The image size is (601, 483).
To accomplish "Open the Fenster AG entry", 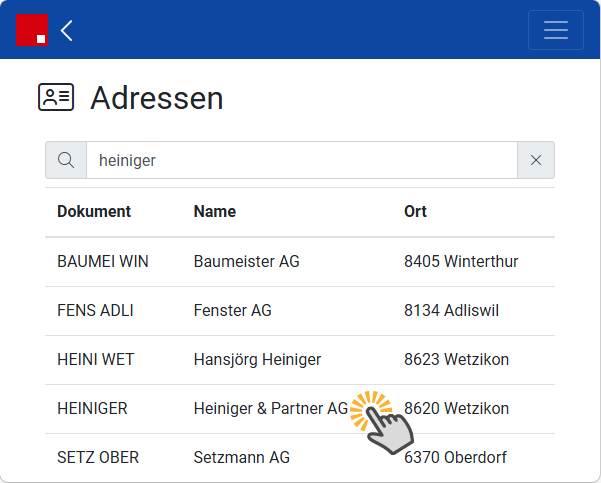I will [233, 310].
